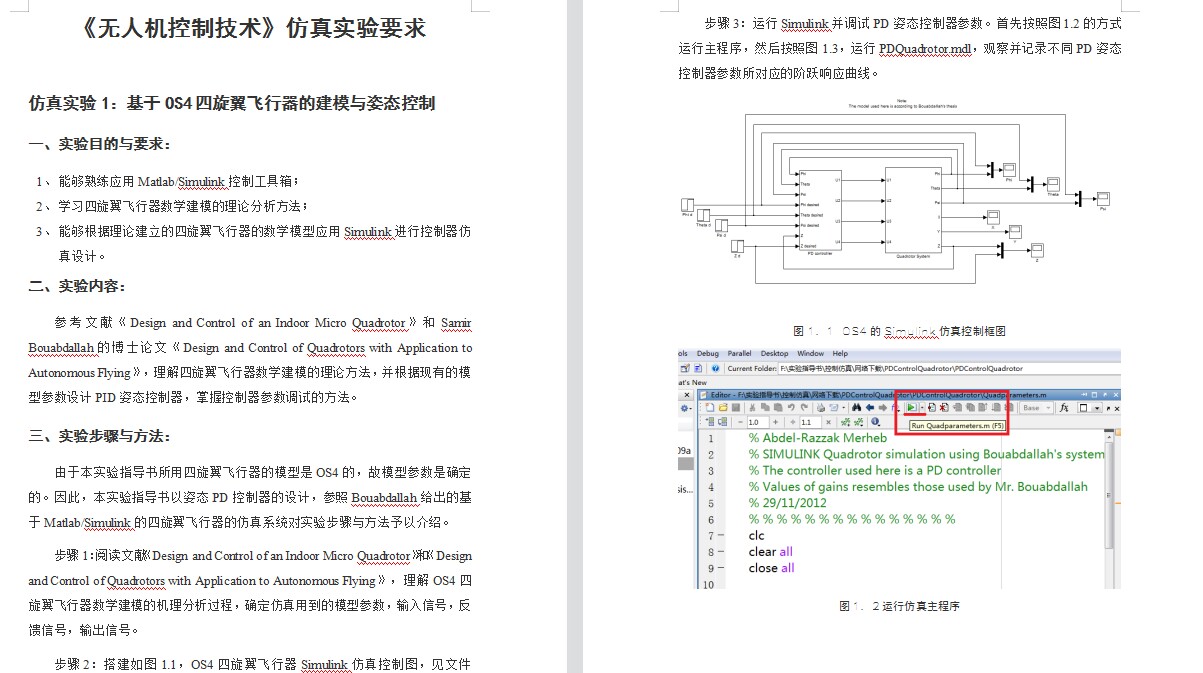Click the heading 仿真实验 1：基于 OS4 四旋翼飞行器的建模与姿态控制
The width and height of the screenshot is (1203, 673).
[x=231, y=103]
